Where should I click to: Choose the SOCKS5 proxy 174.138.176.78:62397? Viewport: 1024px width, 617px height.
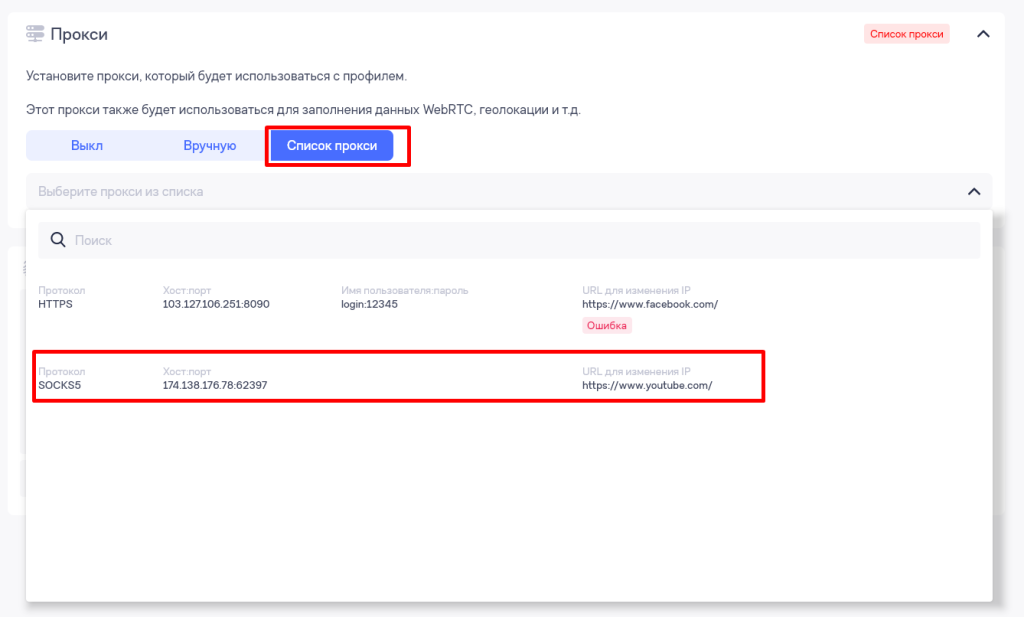tap(509, 378)
